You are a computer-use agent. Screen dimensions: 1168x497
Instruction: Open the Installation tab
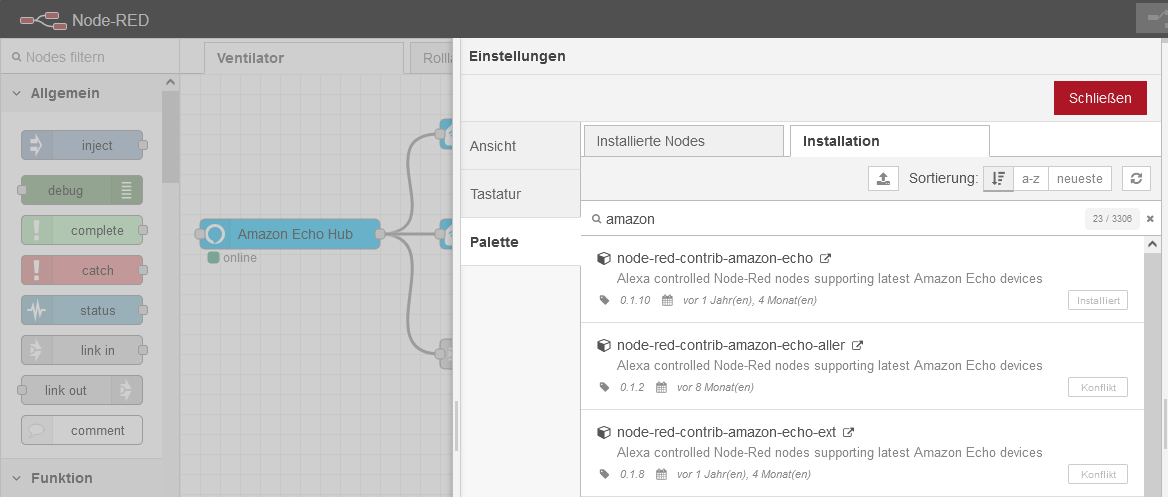click(x=889, y=141)
